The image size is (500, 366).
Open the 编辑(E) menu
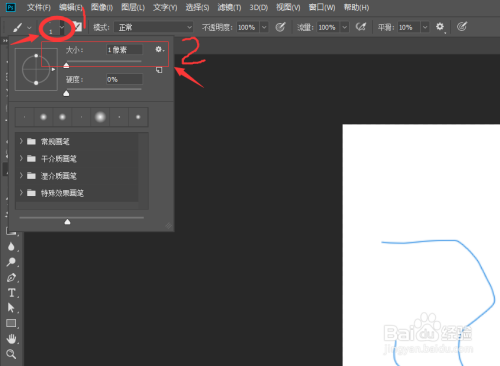[71, 7]
